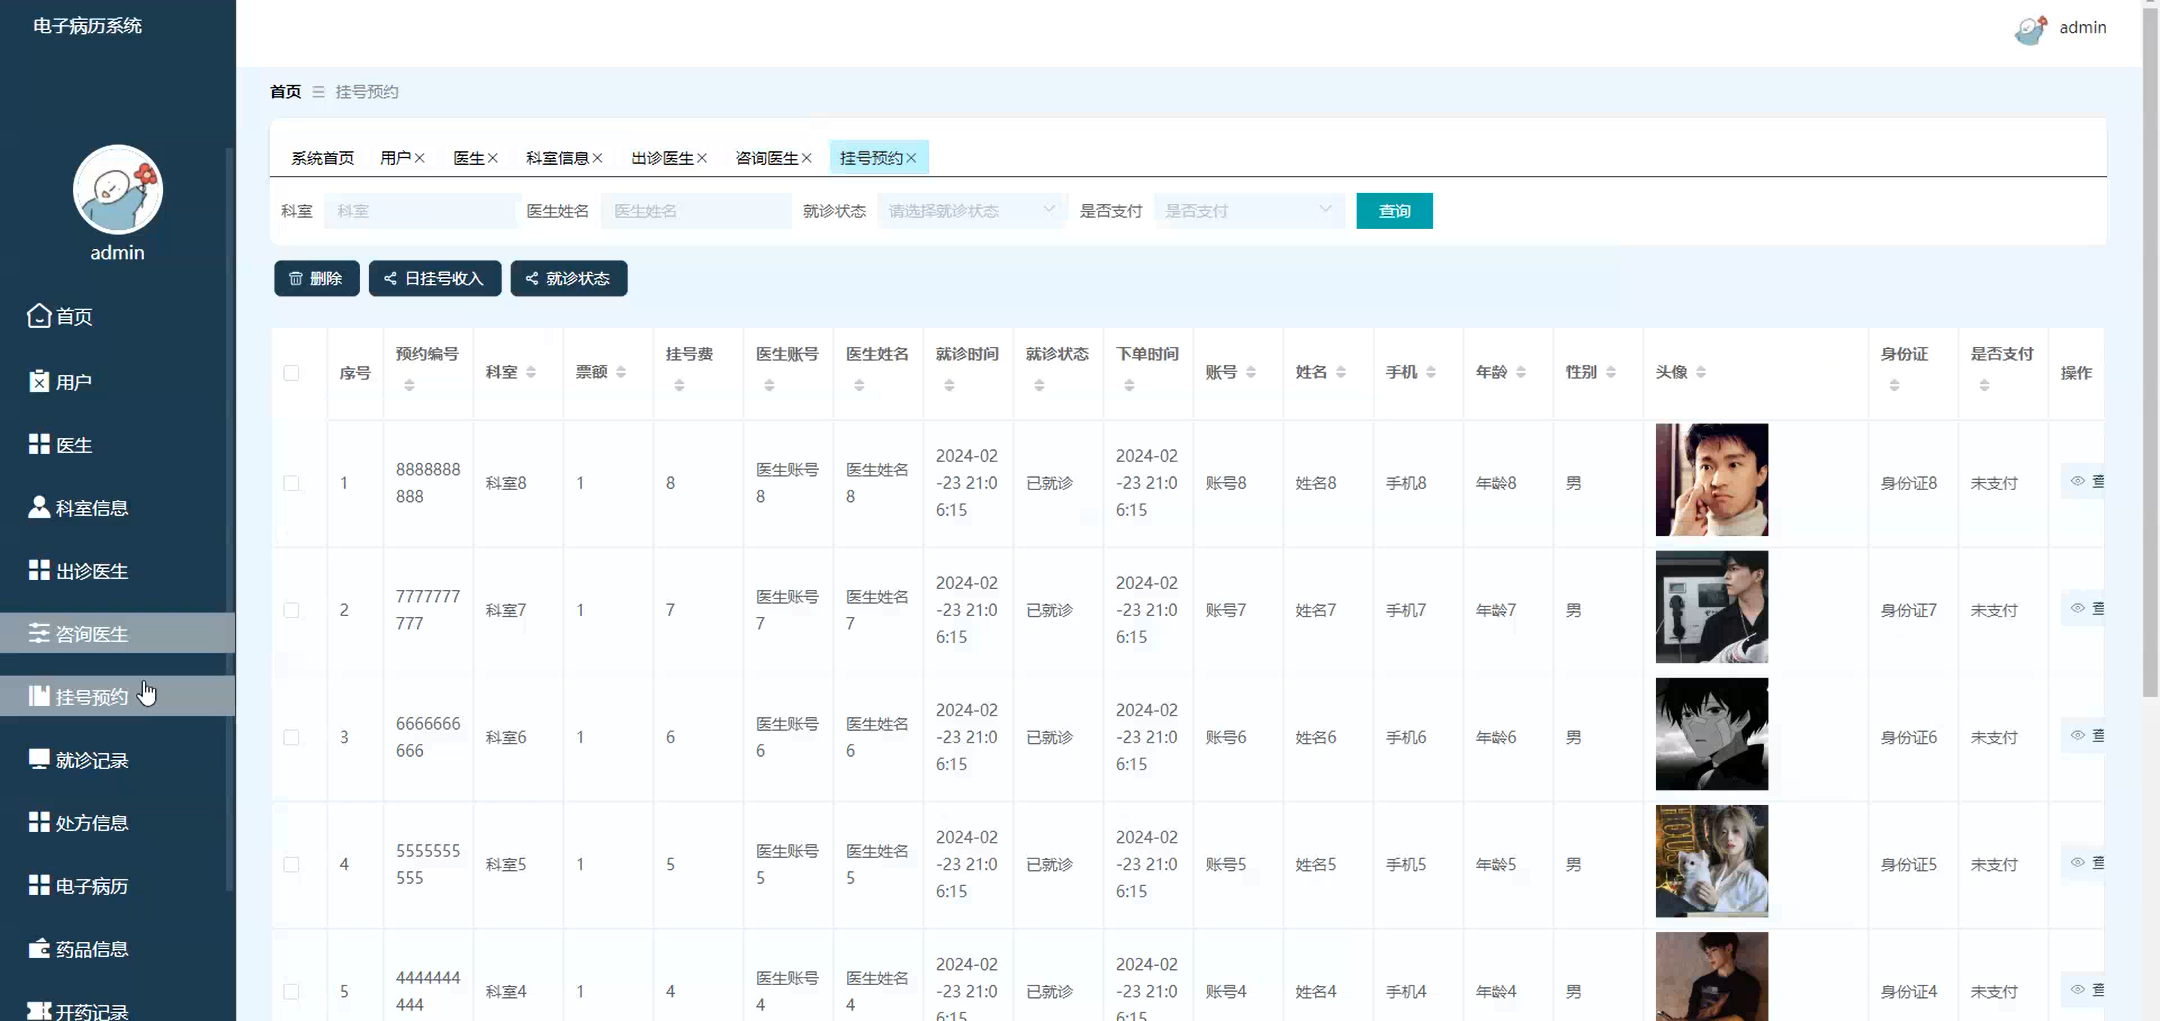Check the select-all checkbox in table header
The width and height of the screenshot is (2160, 1021).
pyautogui.click(x=292, y=372)
